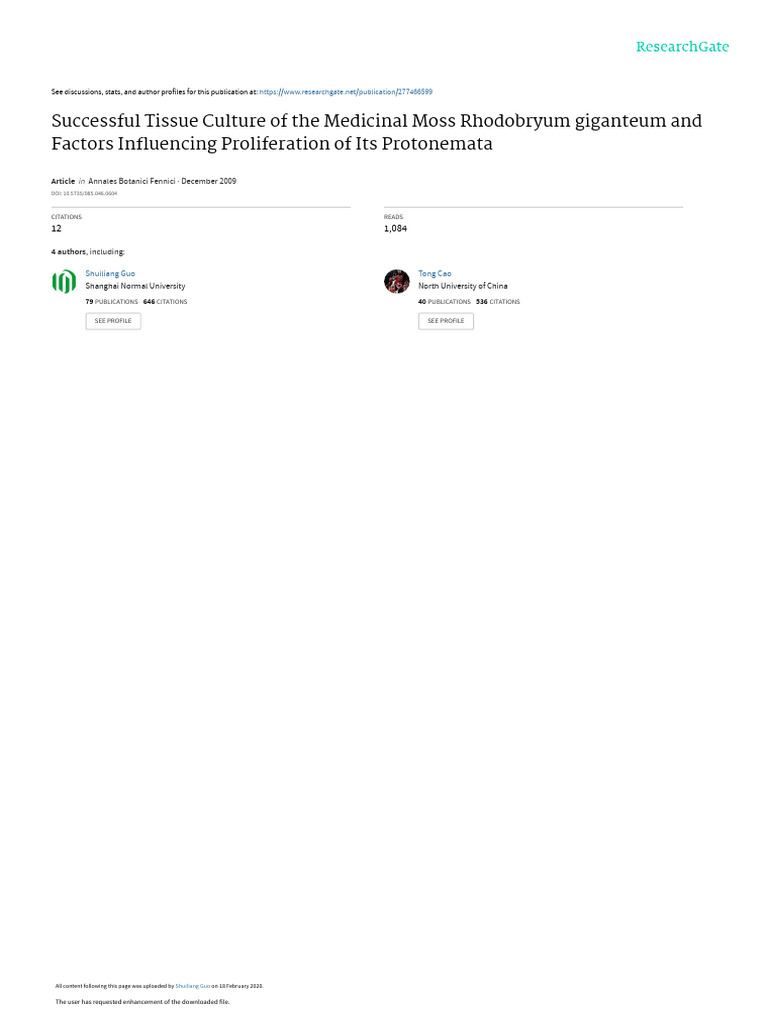The image size is (768, 1024).
Task: Click North University of China affiliation
Action: (x=463, y=286)
